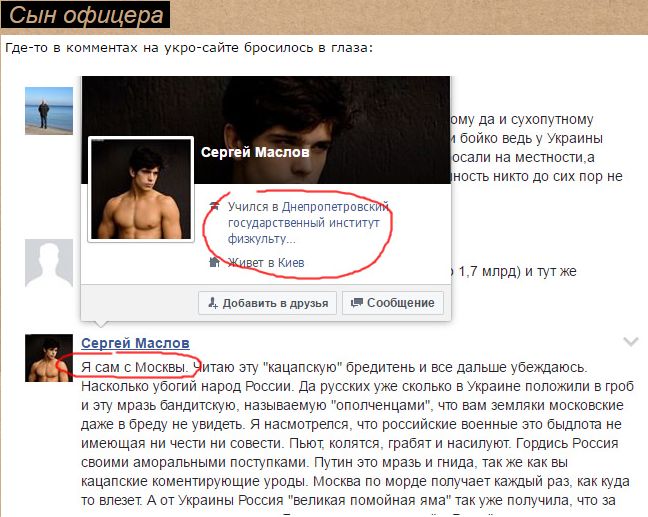
Task: Click the hovercard pointer arrow tip
Action: [x=100, y=324]
